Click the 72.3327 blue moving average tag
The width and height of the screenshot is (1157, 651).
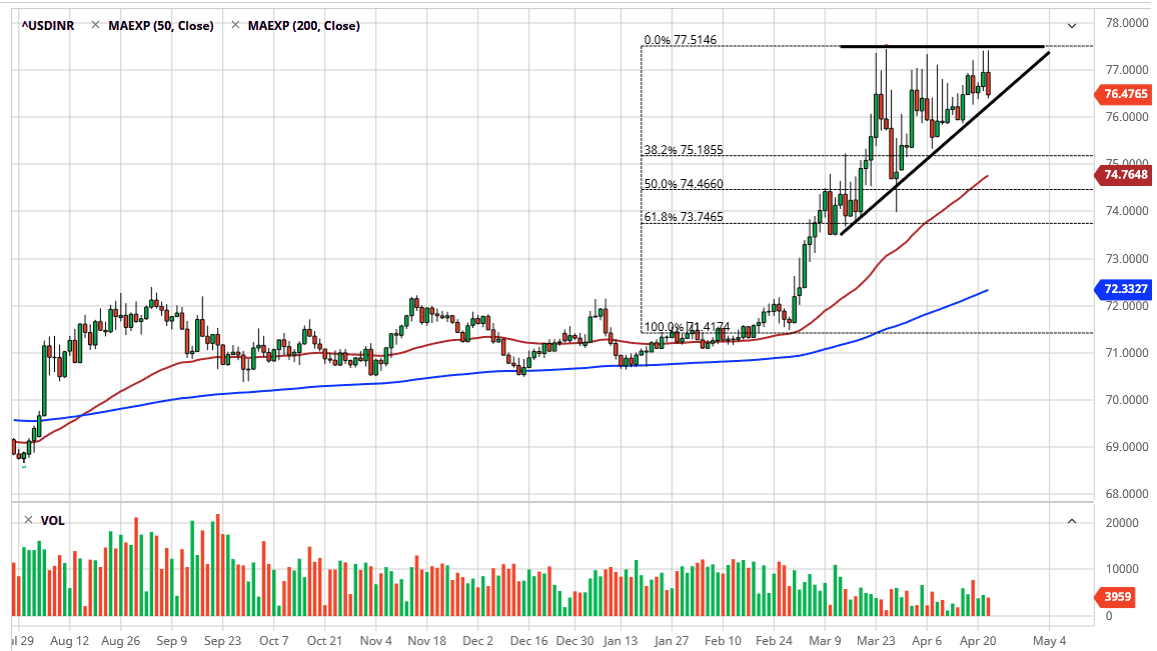[1125, 289]
